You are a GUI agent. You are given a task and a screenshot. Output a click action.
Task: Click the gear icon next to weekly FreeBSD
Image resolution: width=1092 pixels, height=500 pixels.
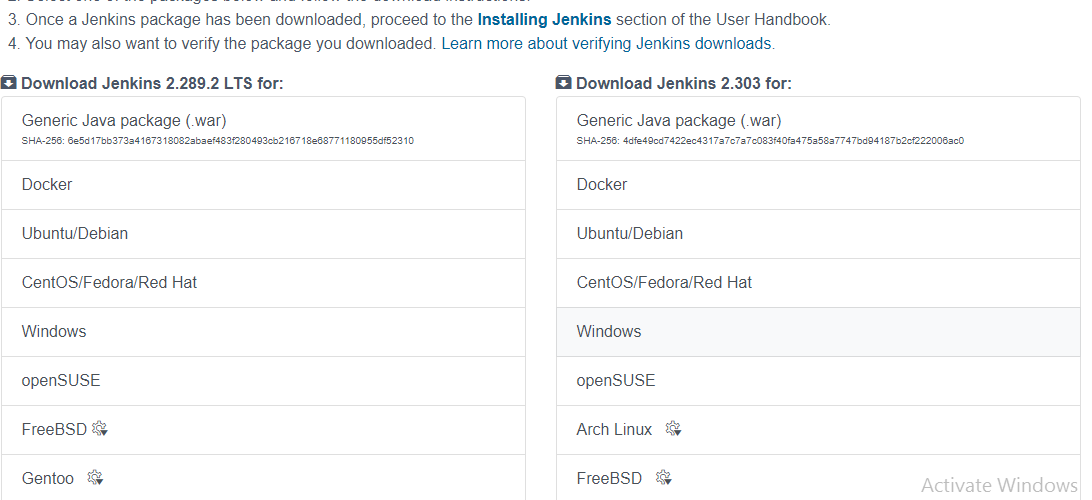(664, 478)
